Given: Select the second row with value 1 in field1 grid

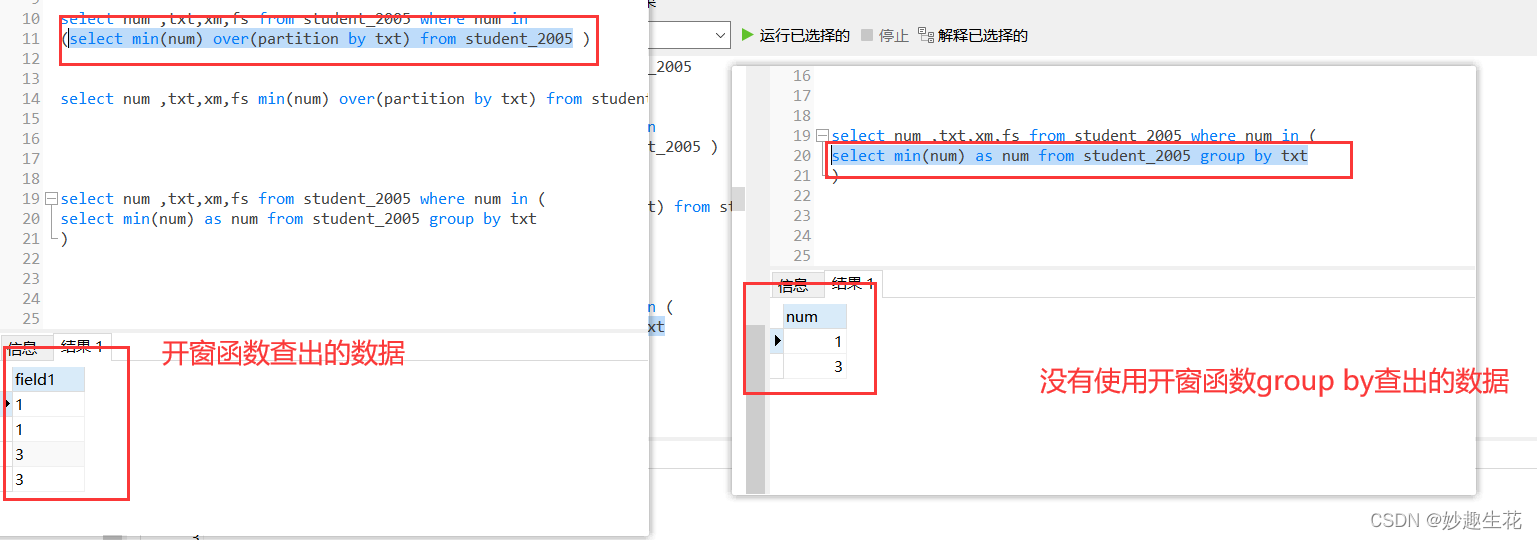Looking at the screenshot, I should tap(48, 430).
